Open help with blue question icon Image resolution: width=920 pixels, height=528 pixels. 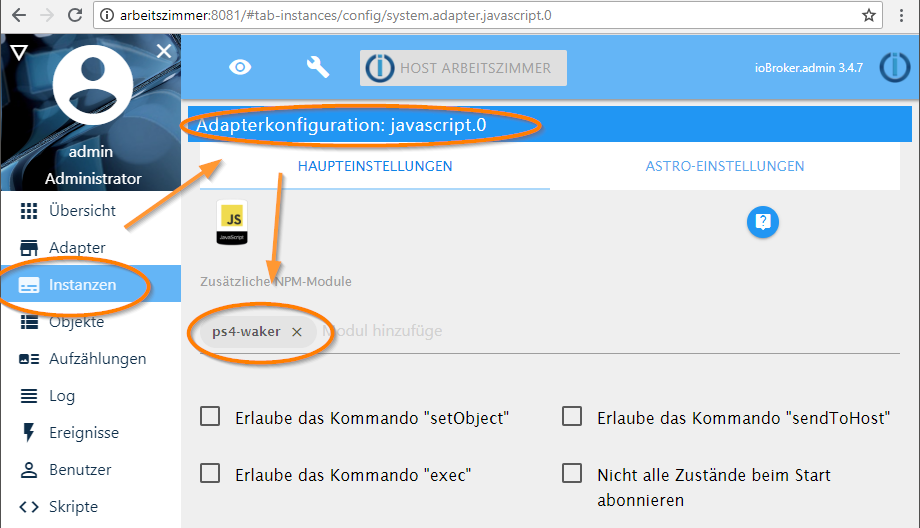(x=763, y=222)
